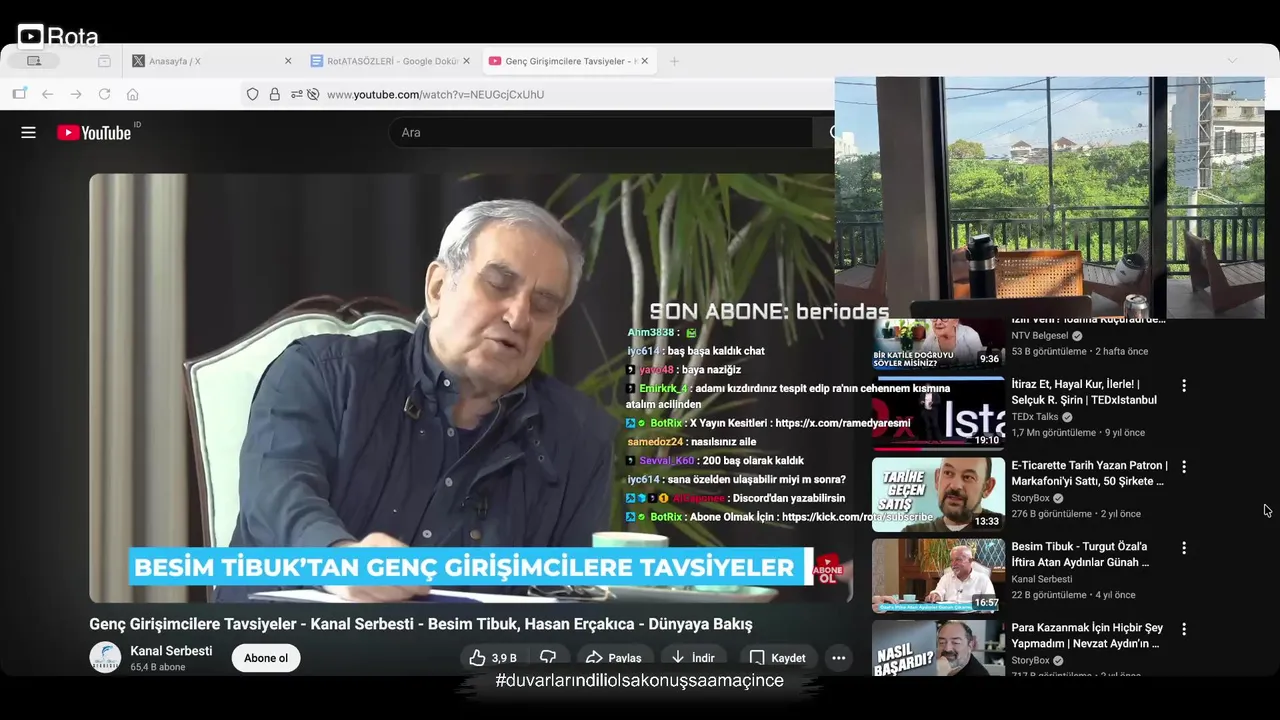Open options for Para Kazanmak İçin video
The width and height of the screenshot is (1280, 720).
pyautogui.click(x=1184, y=629)
